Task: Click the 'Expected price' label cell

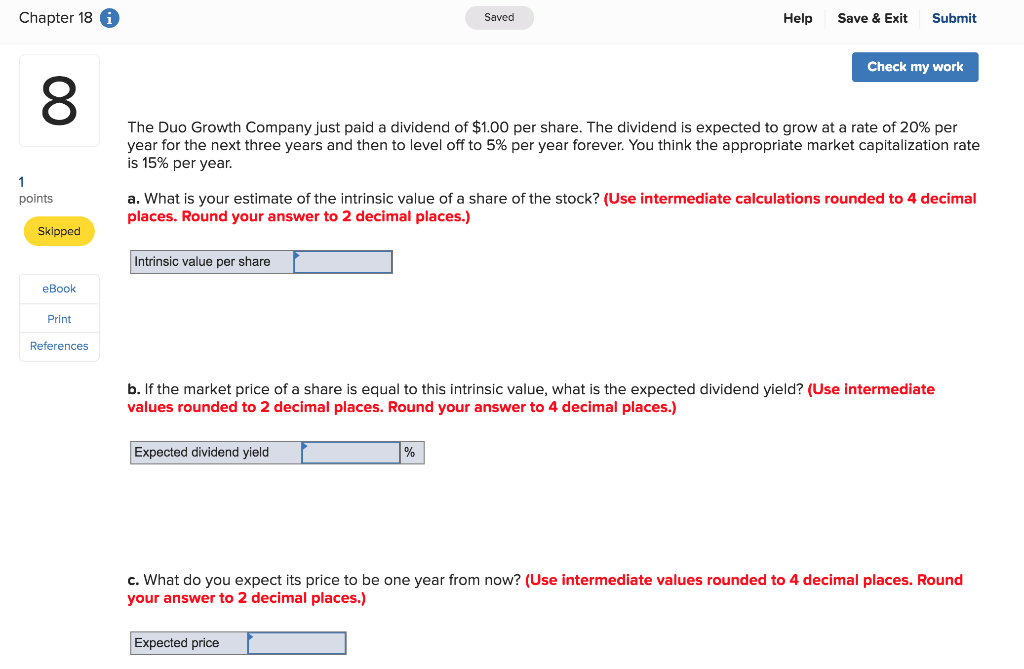Action: (x=189, y=643)
